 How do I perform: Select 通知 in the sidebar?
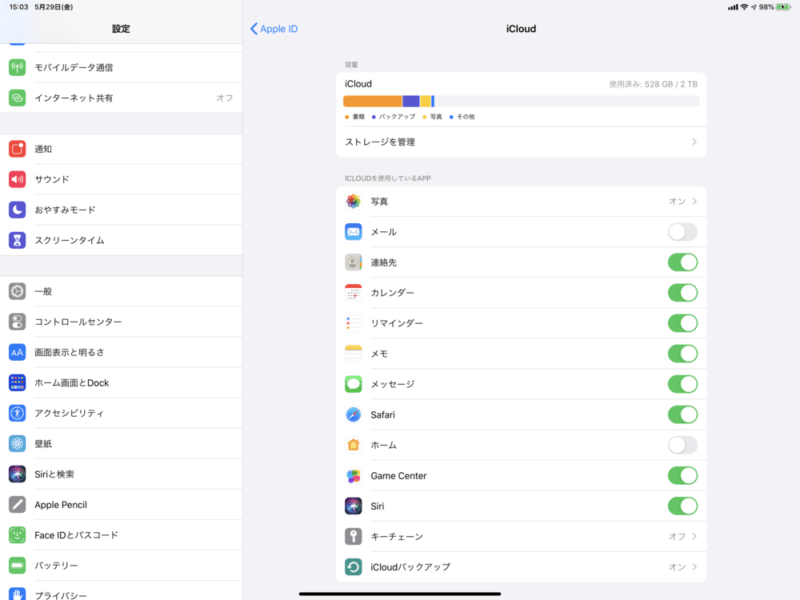[x=121, y=149]
